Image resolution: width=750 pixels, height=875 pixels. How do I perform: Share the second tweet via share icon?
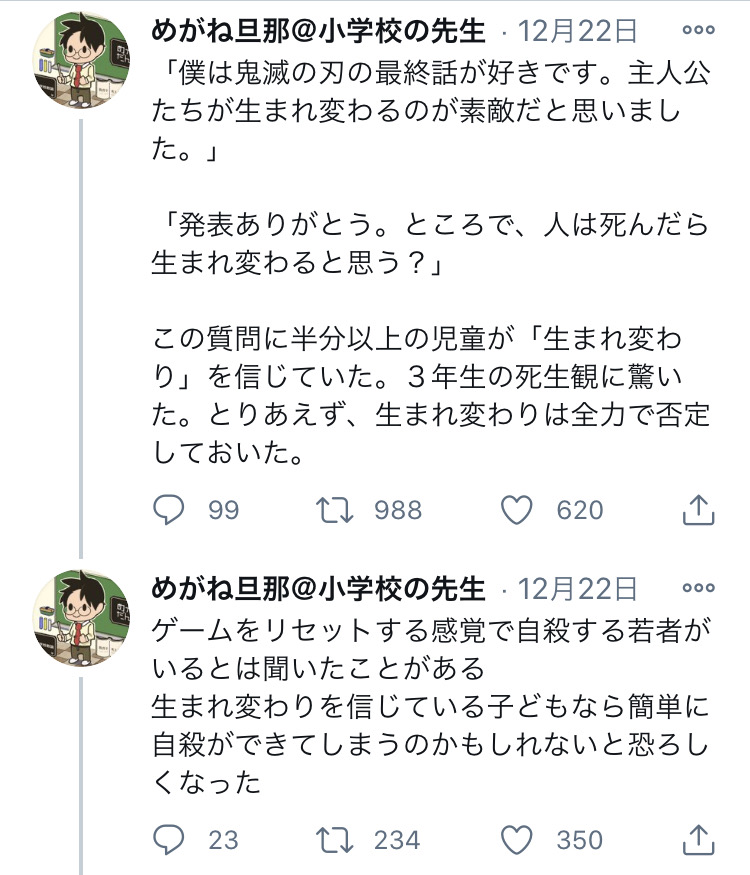[695, 839]
